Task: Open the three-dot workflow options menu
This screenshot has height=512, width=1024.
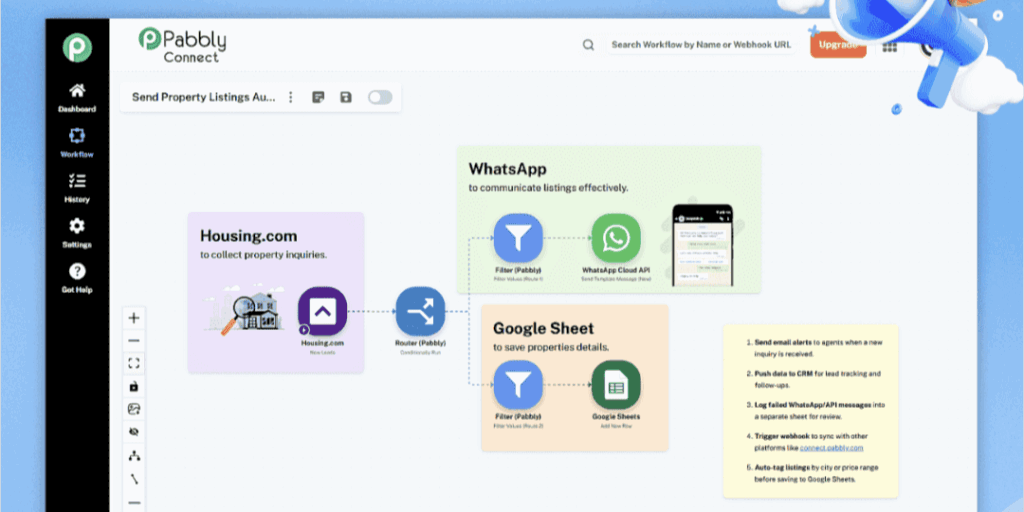Action: pos(291,97)
